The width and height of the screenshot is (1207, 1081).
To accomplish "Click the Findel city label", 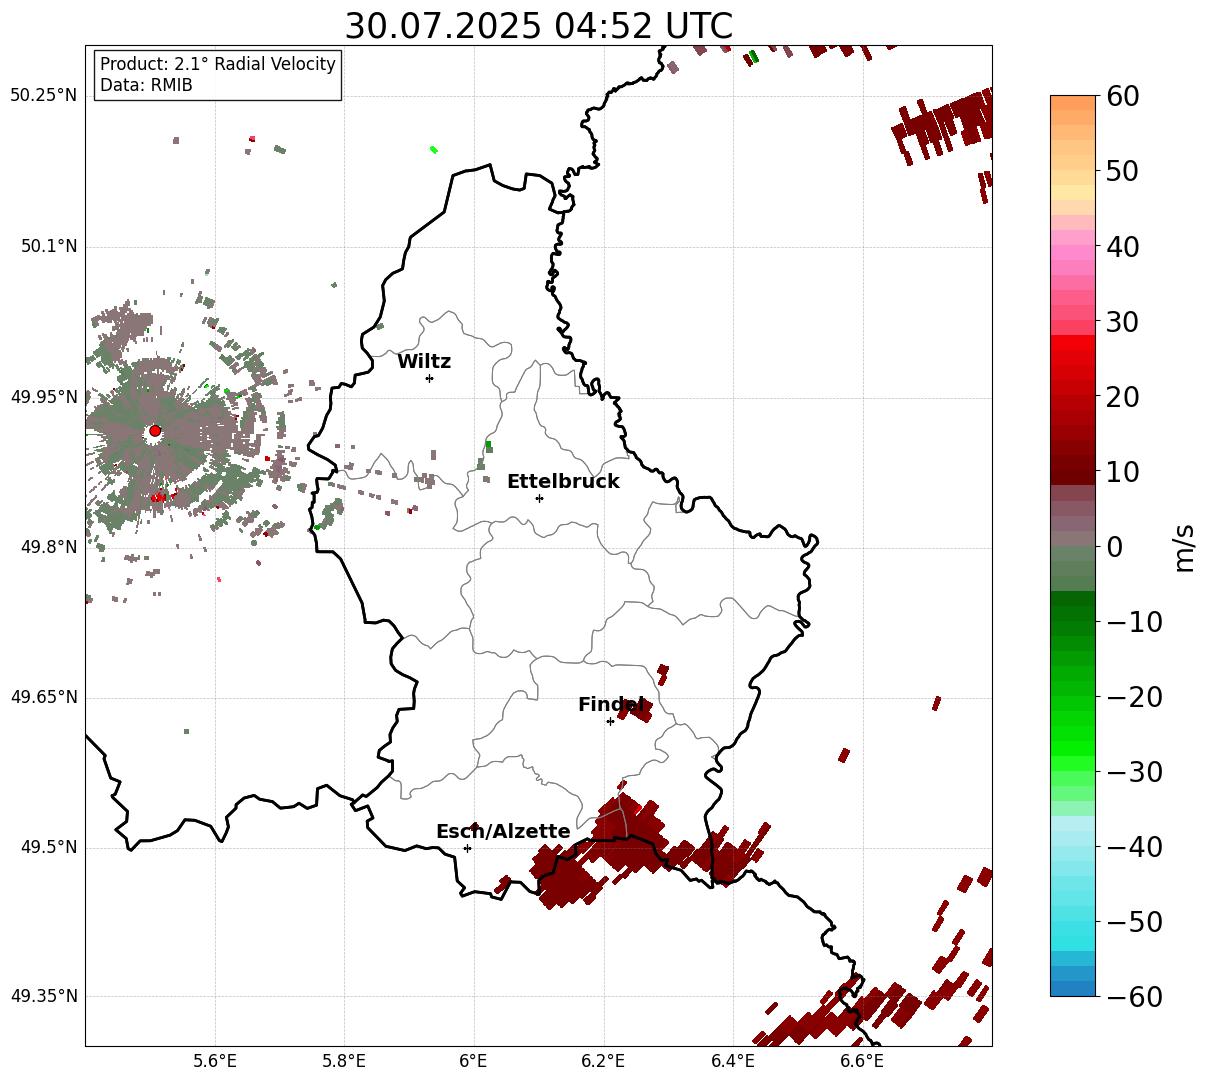I will tap(611, 705).
